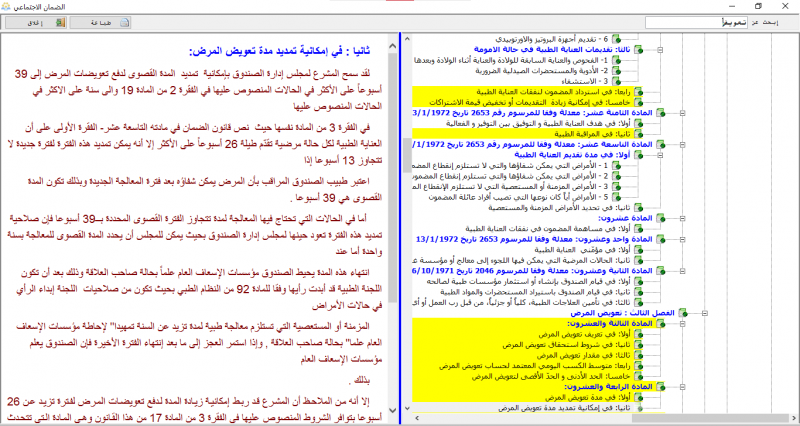
Task: Collapse 'الفصل الثالث : تعويض المرض' chapter
Action: click(705, 313)
